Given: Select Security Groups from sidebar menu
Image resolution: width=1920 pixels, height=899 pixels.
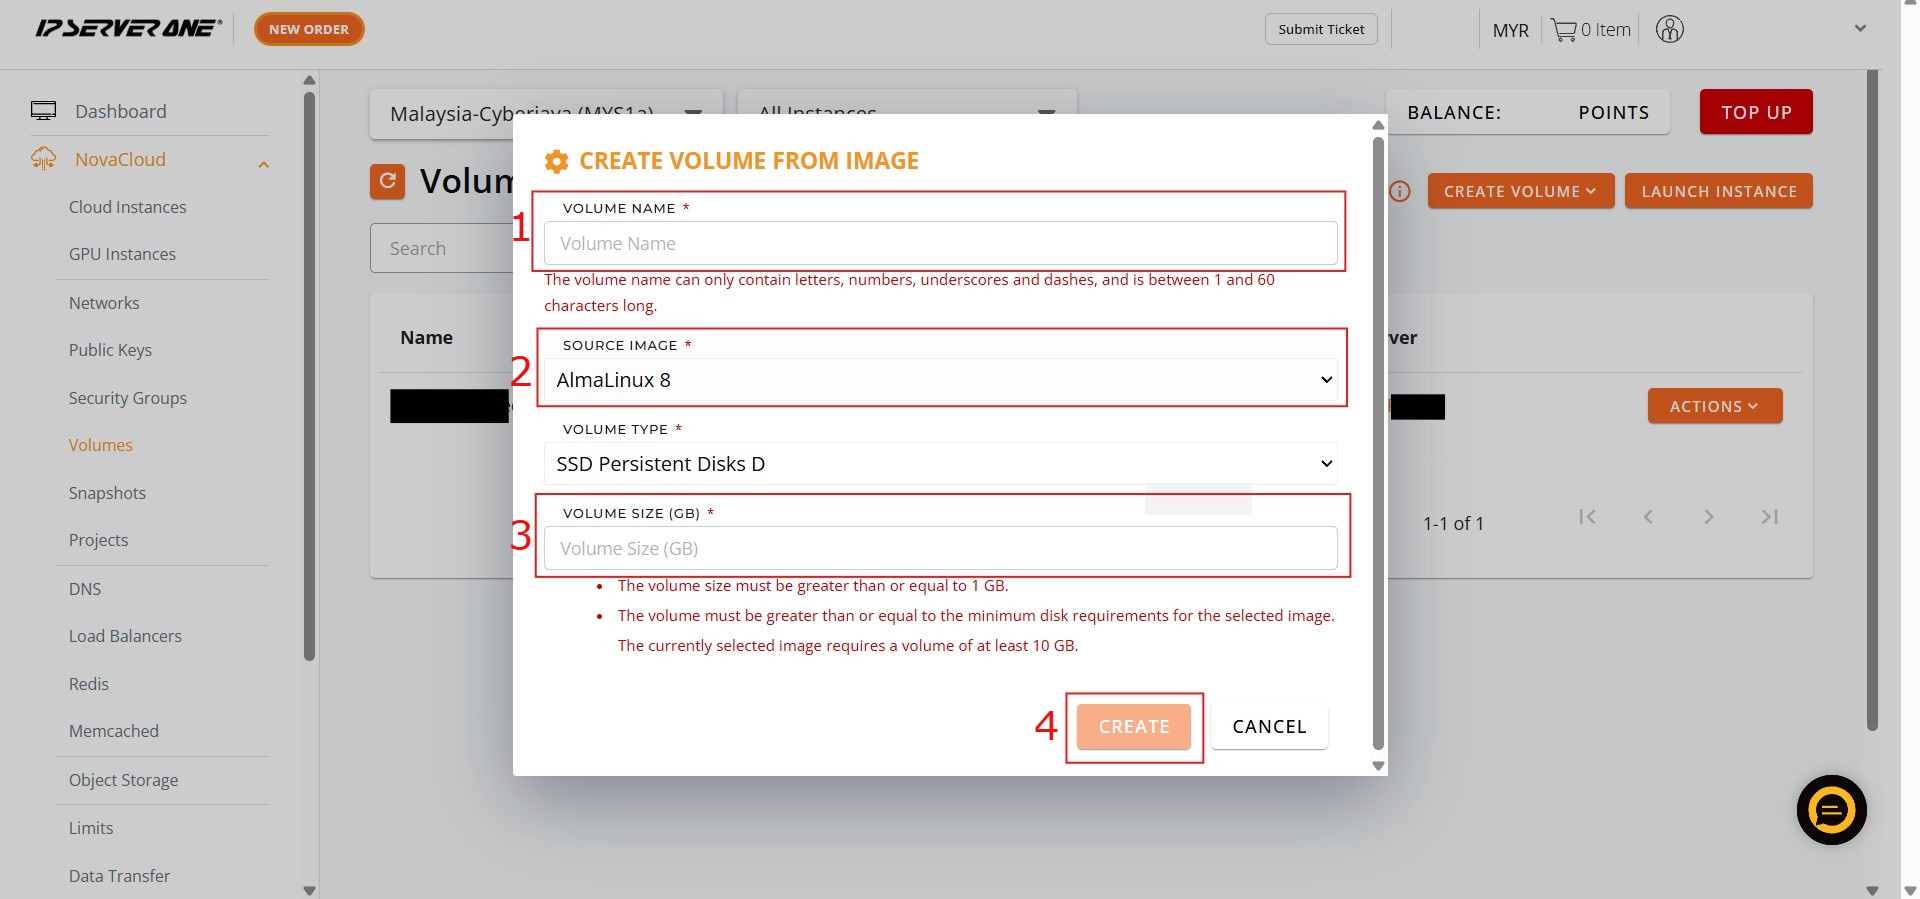Looking at the screenshot, I should [127, 398].
